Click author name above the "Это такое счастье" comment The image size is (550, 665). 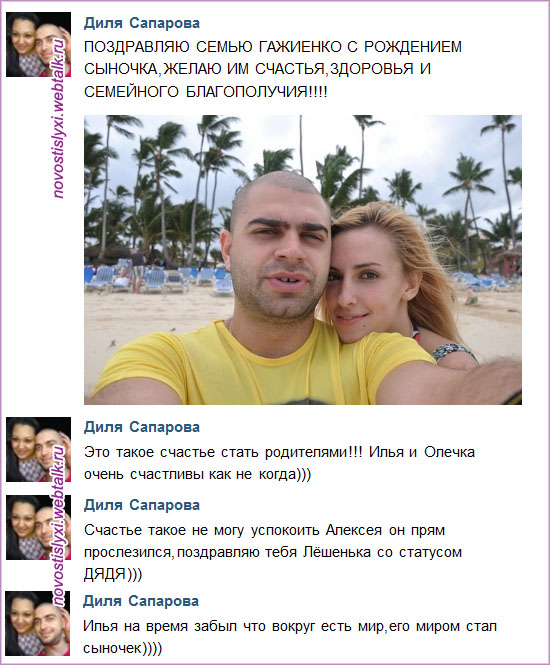[142, 427]
